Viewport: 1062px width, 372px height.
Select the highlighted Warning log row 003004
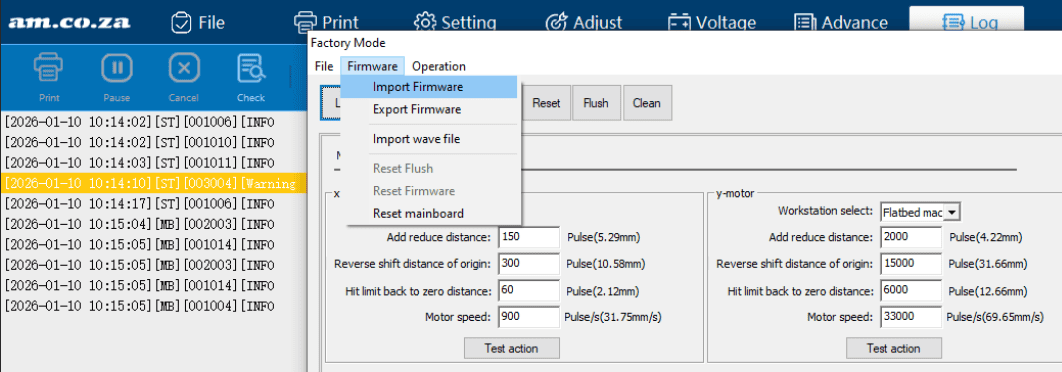(x=153, y=184)
